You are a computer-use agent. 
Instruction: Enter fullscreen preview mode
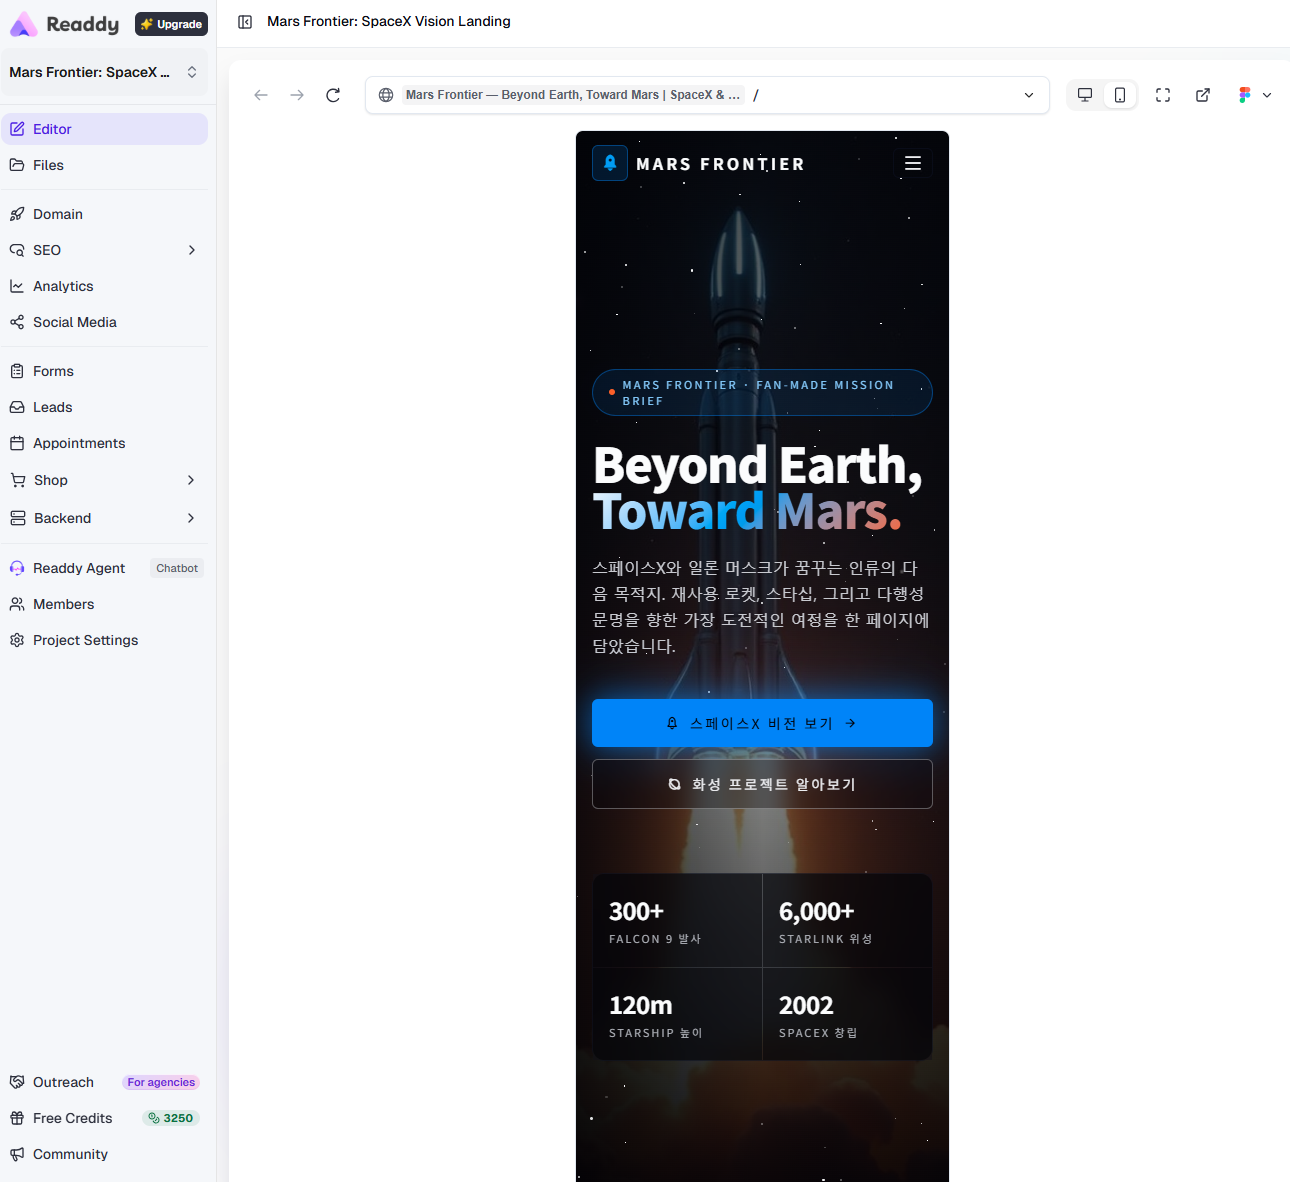click(1163, 95)
